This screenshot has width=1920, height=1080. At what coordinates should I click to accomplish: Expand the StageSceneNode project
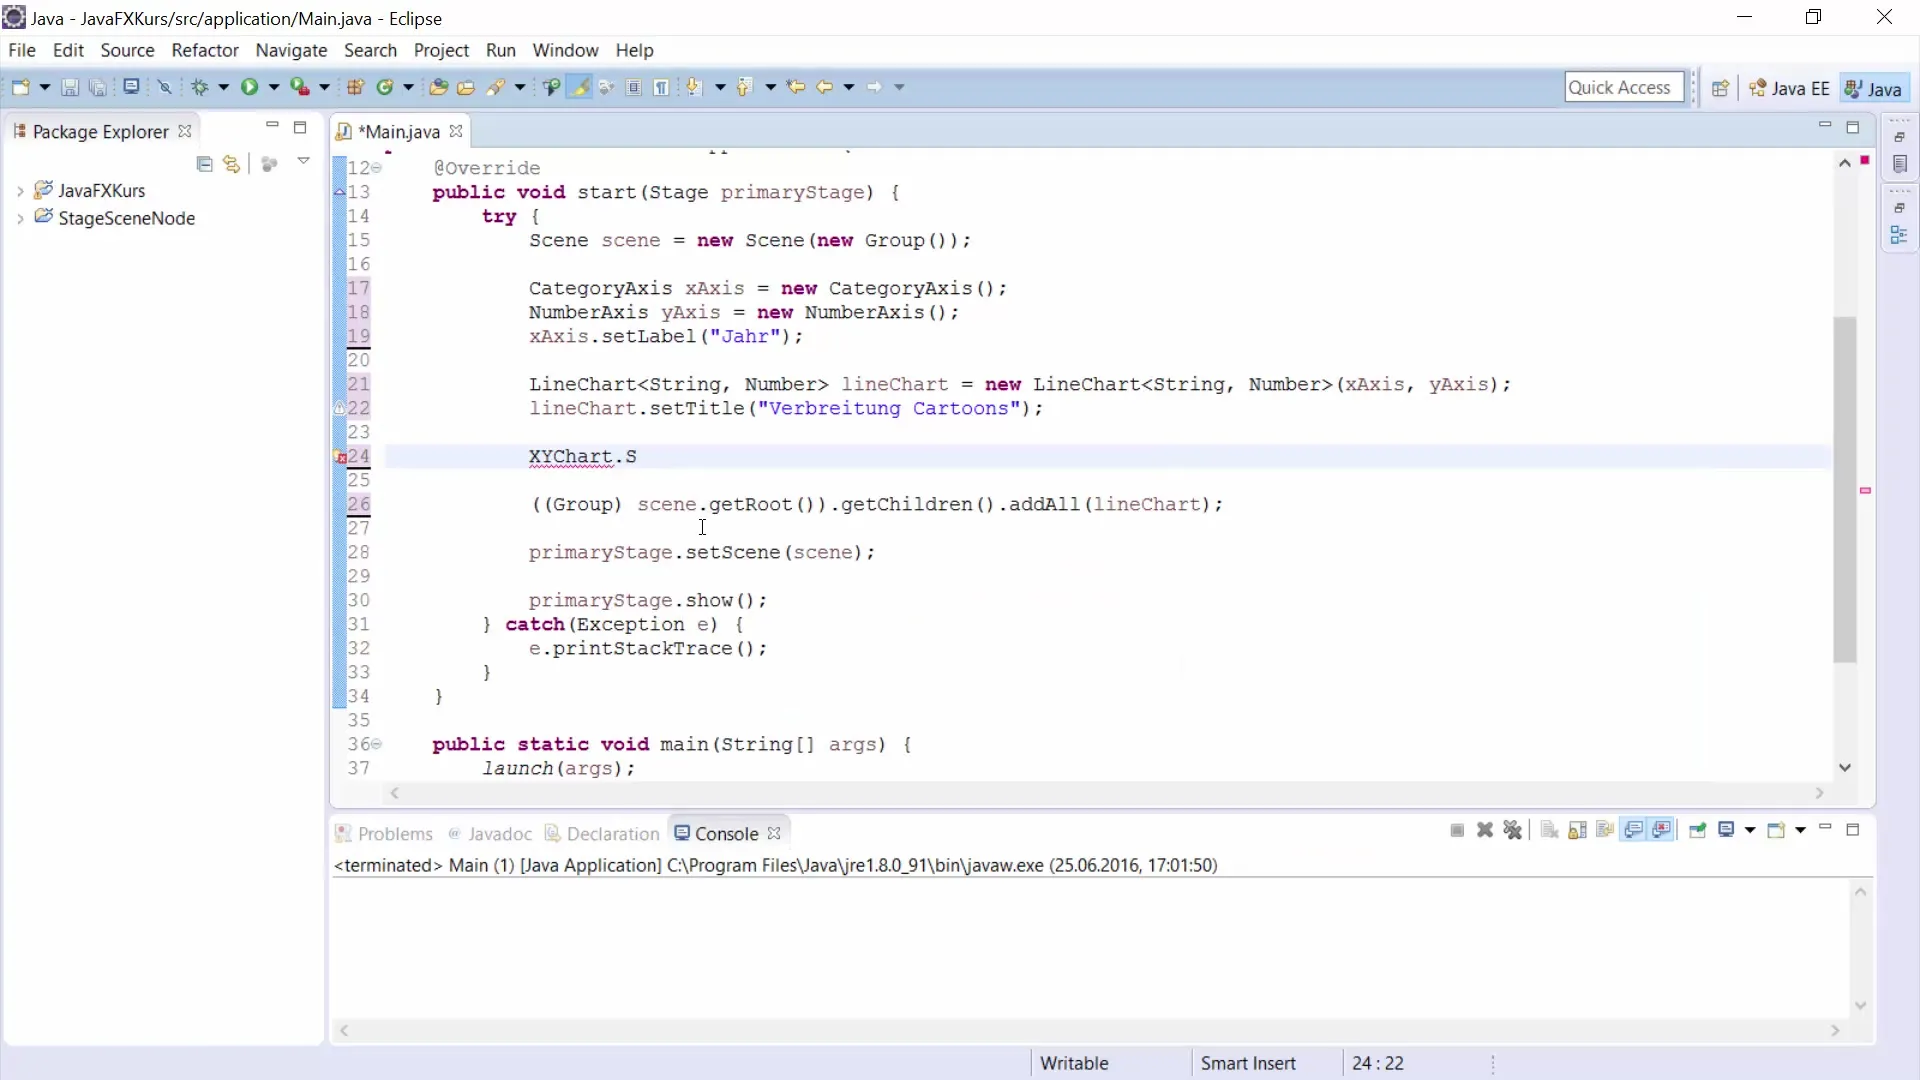click(20, 219)
